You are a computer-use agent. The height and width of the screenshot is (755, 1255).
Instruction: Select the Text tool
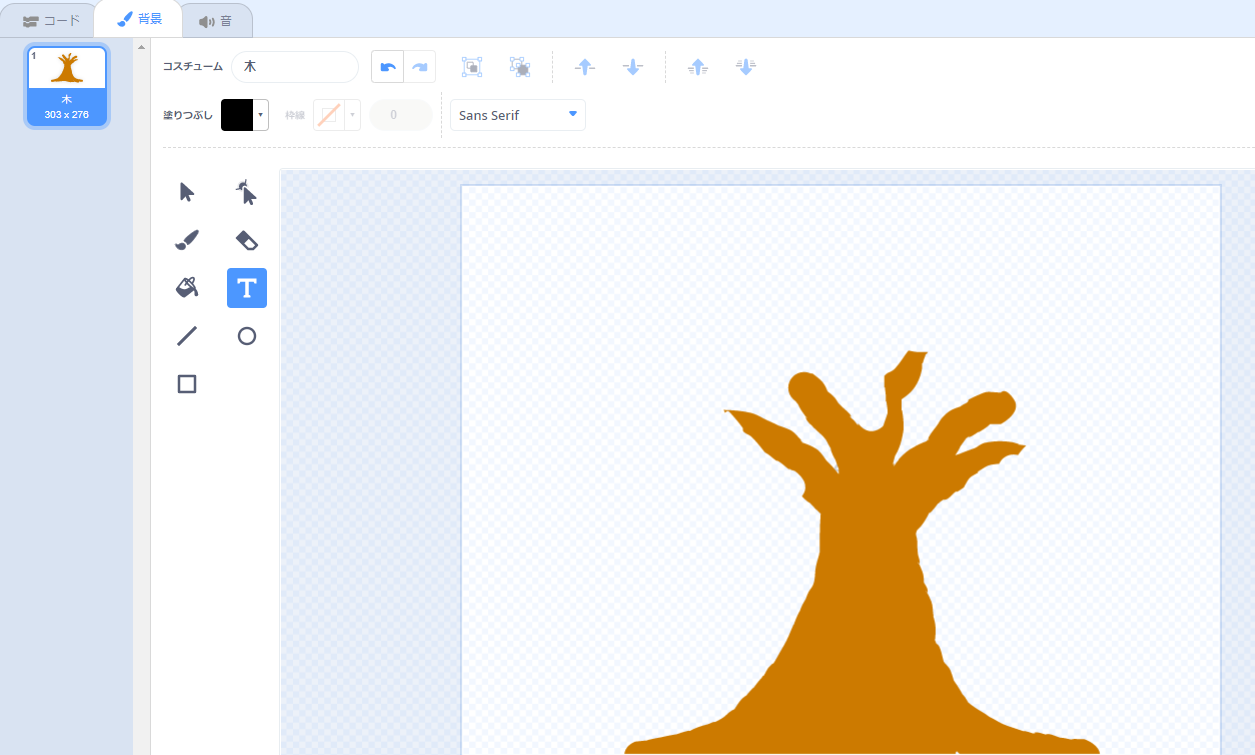click(x=246, y=288)
